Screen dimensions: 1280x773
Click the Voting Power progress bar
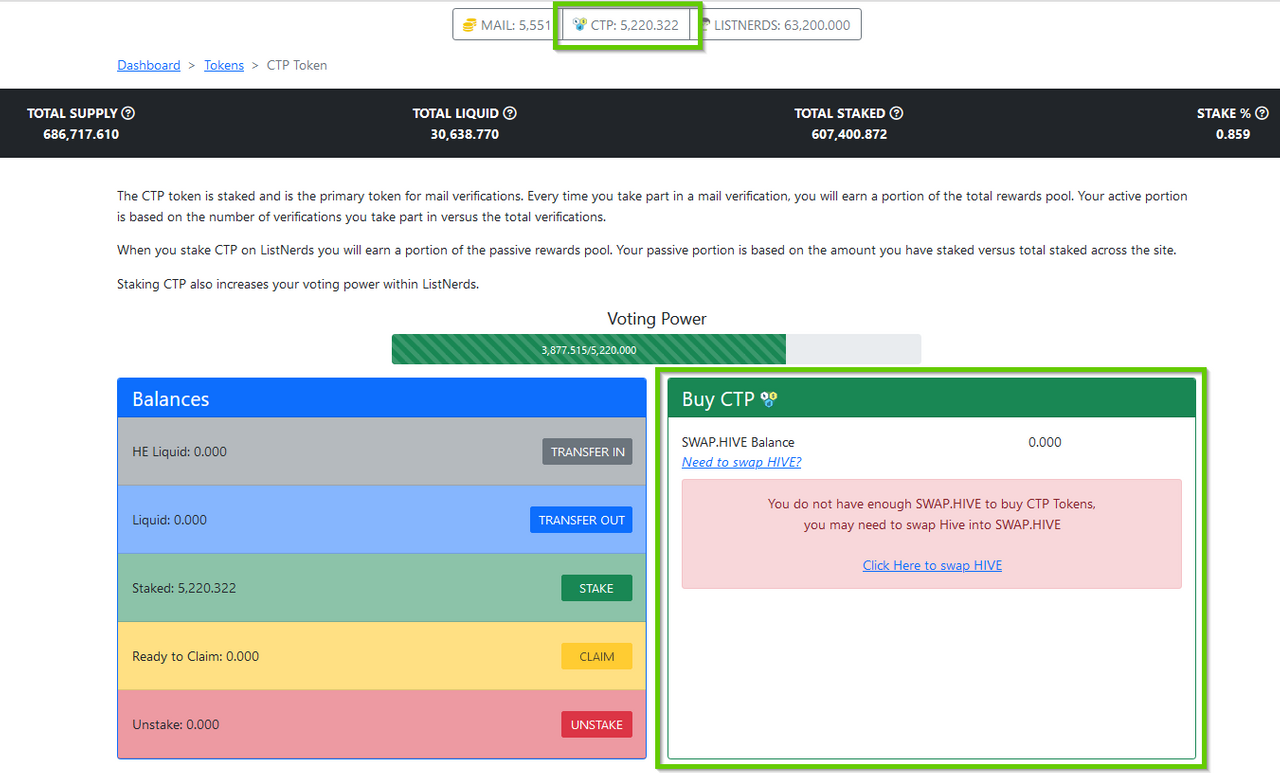pyautogui.click(x=656, y=349)
